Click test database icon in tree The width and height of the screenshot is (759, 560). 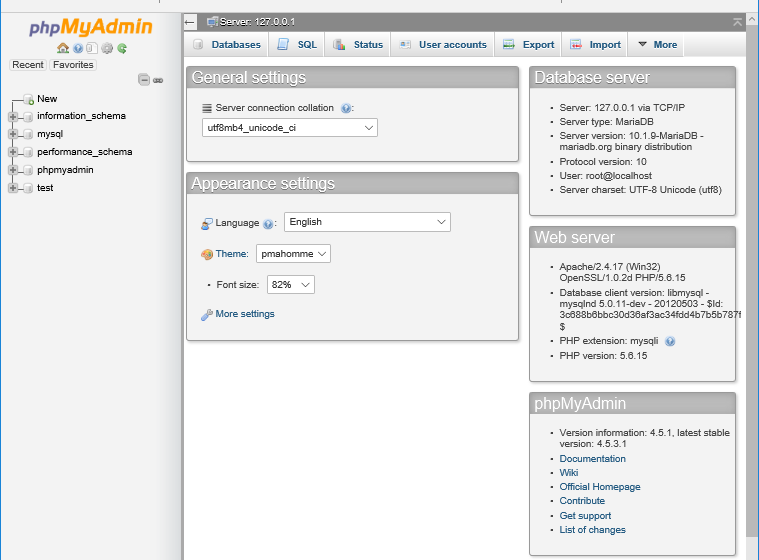[x=28, y=188]
